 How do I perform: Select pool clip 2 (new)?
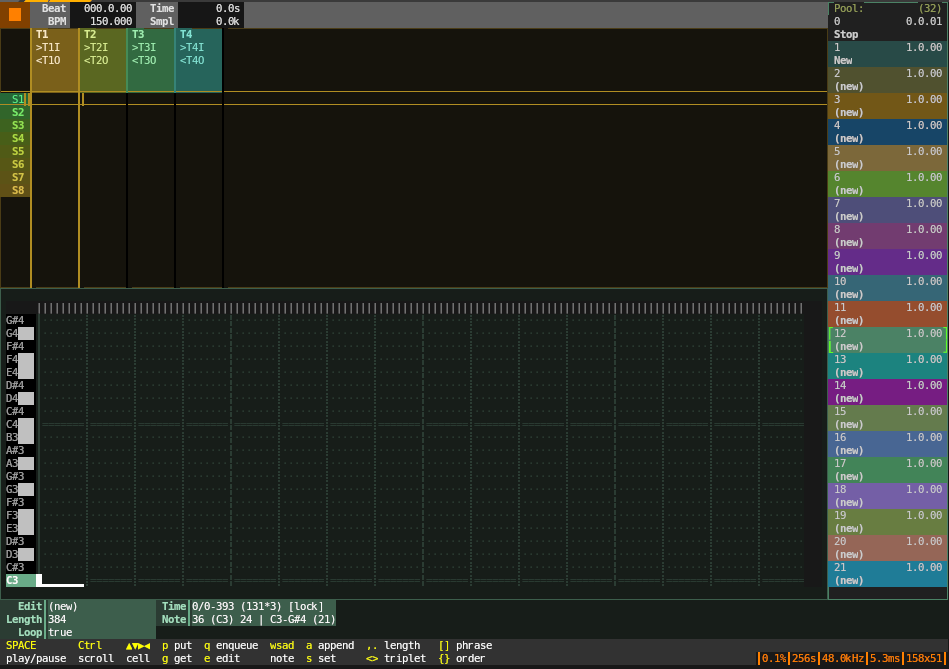click(888, 80)
